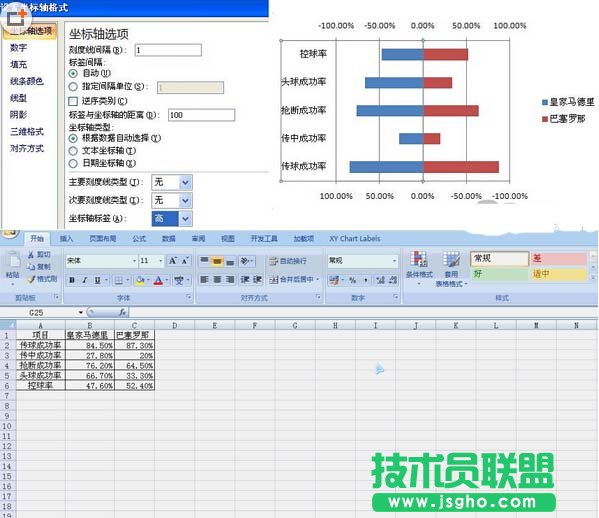Apply percent style format

coord(352,280)
